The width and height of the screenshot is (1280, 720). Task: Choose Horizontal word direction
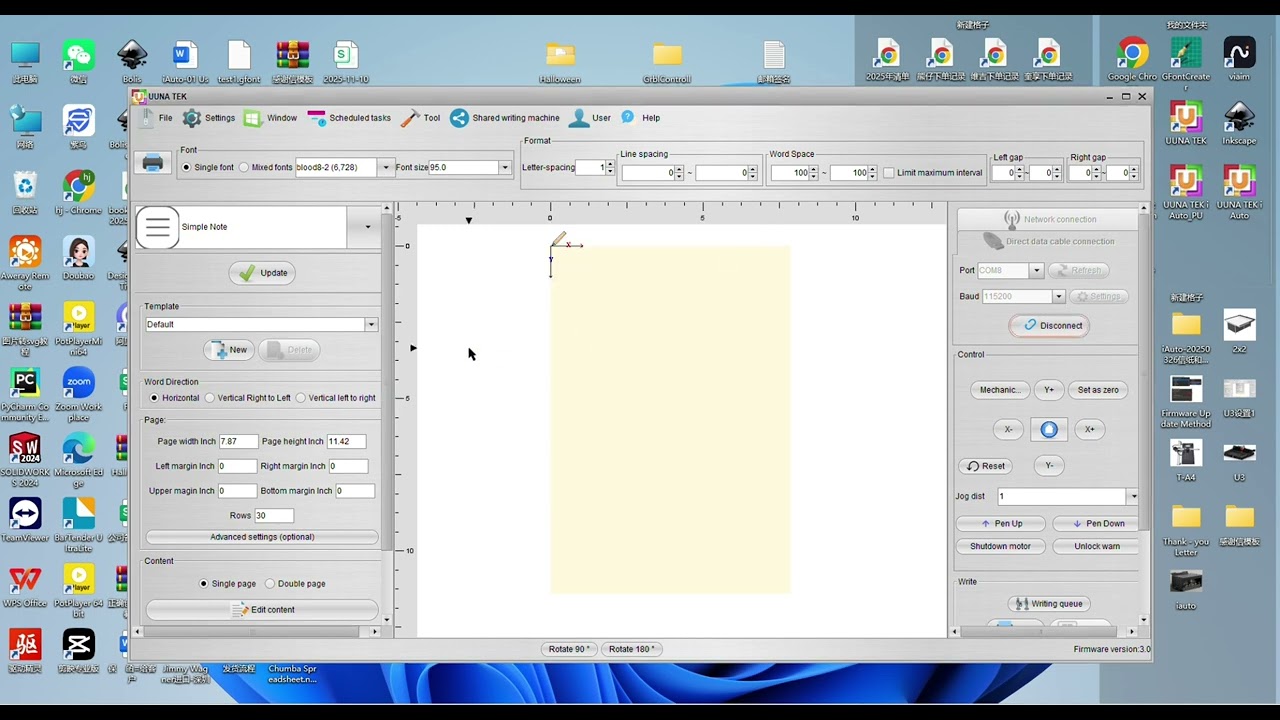(154, 398)
